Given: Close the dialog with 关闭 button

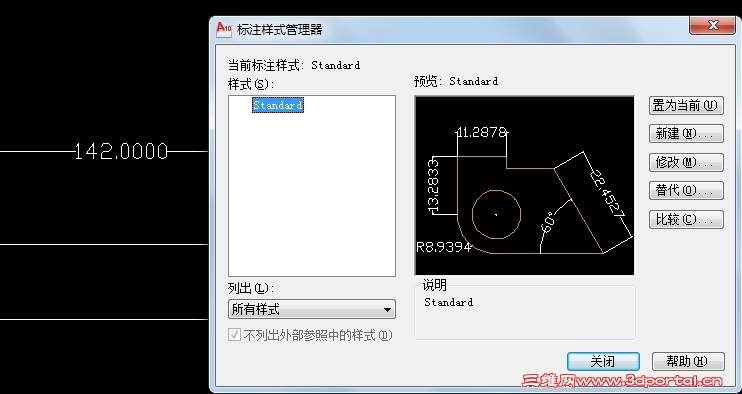Looking at the screenshot, I should [603, 361].
